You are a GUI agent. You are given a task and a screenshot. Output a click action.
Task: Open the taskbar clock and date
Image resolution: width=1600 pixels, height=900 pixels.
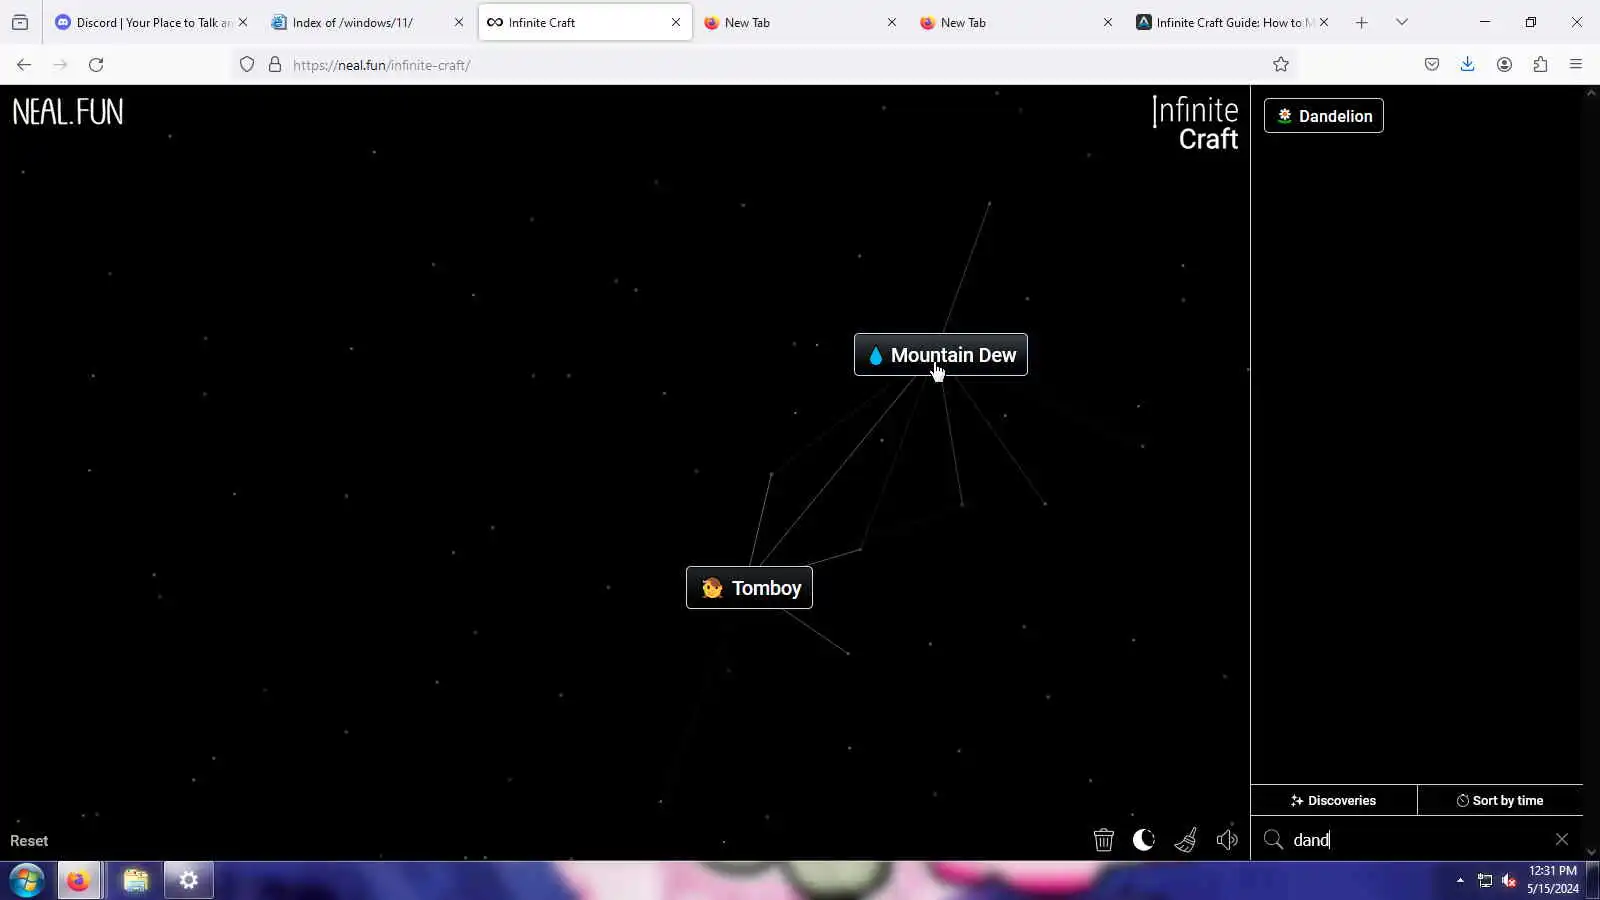[1553, 880]
